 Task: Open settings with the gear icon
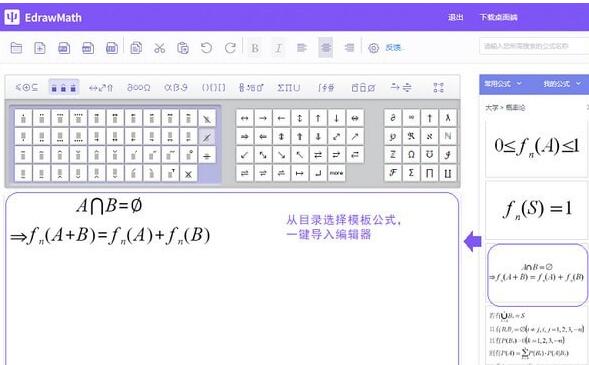tap(373, 48)
